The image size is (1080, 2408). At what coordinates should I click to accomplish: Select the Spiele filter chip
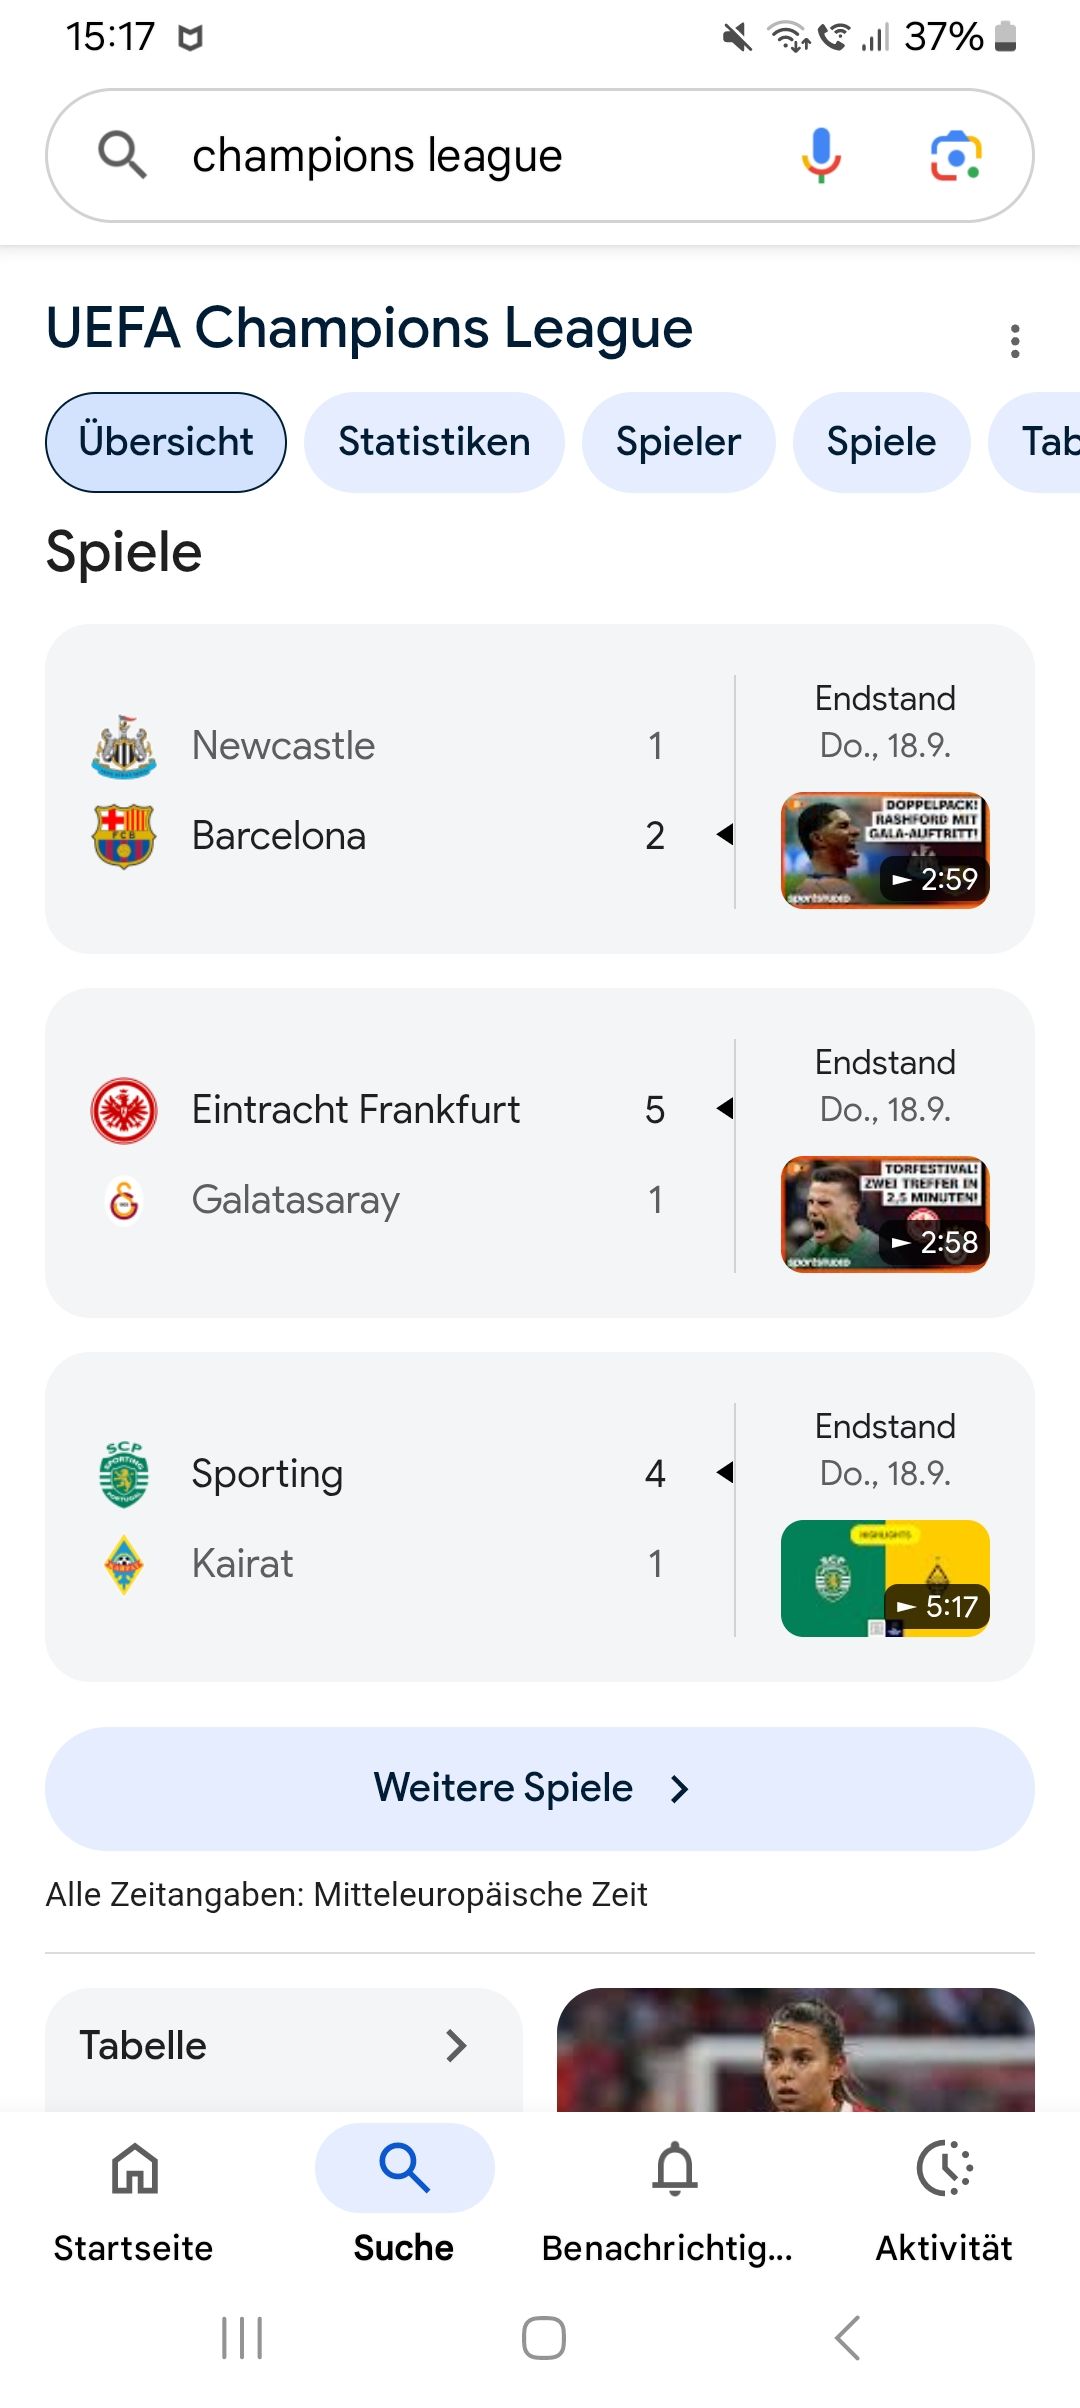tap(881, 442)
